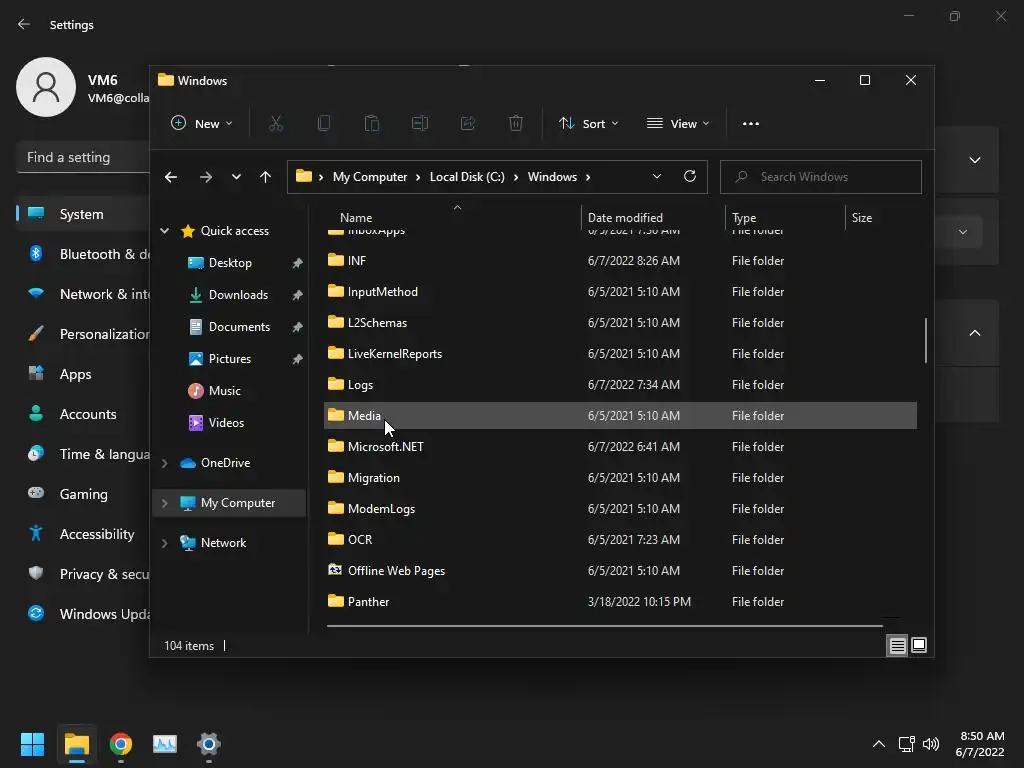Open the See more ellipsis menu
Viewport: 1024px width, 768px height.
(x=750, y=123)
